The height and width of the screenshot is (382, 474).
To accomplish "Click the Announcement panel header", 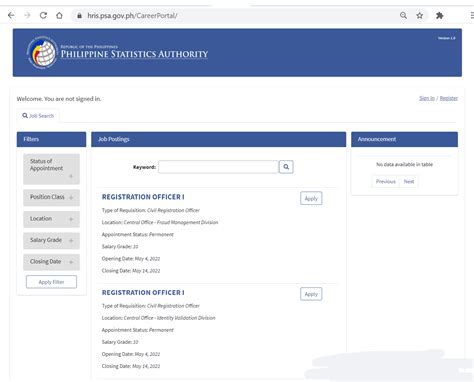I will tap(404, 139).
